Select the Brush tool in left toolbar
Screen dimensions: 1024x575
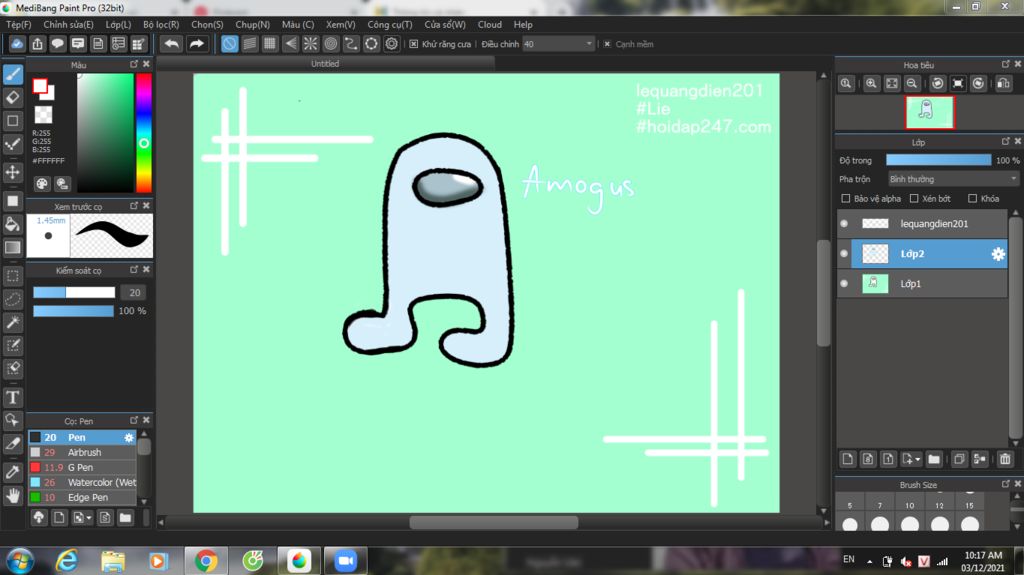13,74
